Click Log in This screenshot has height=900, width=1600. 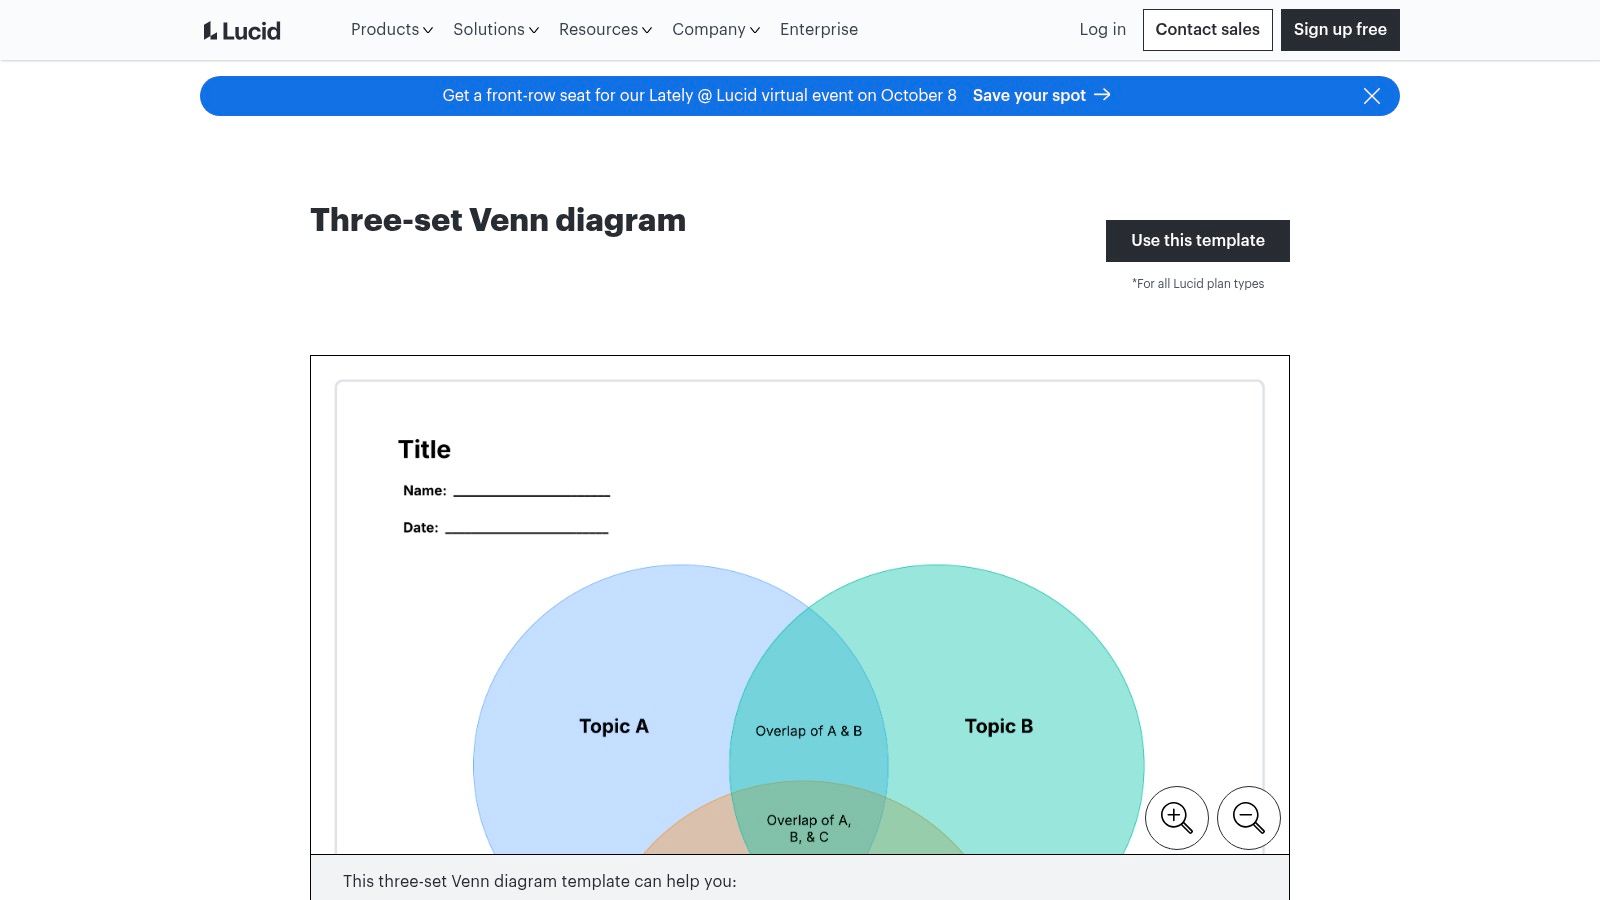[x=1102, y=30]
